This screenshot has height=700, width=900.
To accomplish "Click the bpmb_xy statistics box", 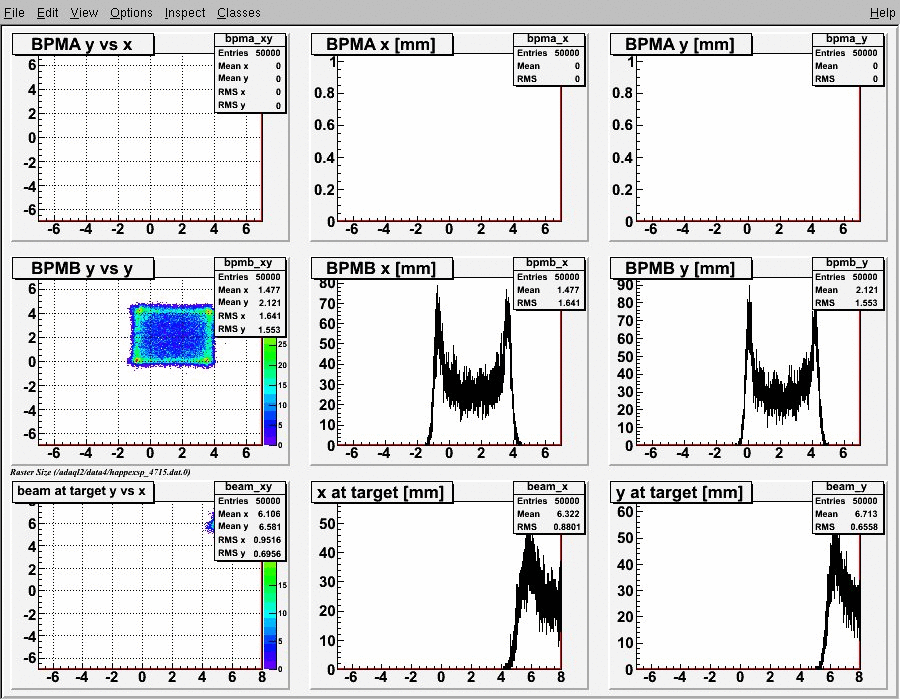I will point(250,297).
